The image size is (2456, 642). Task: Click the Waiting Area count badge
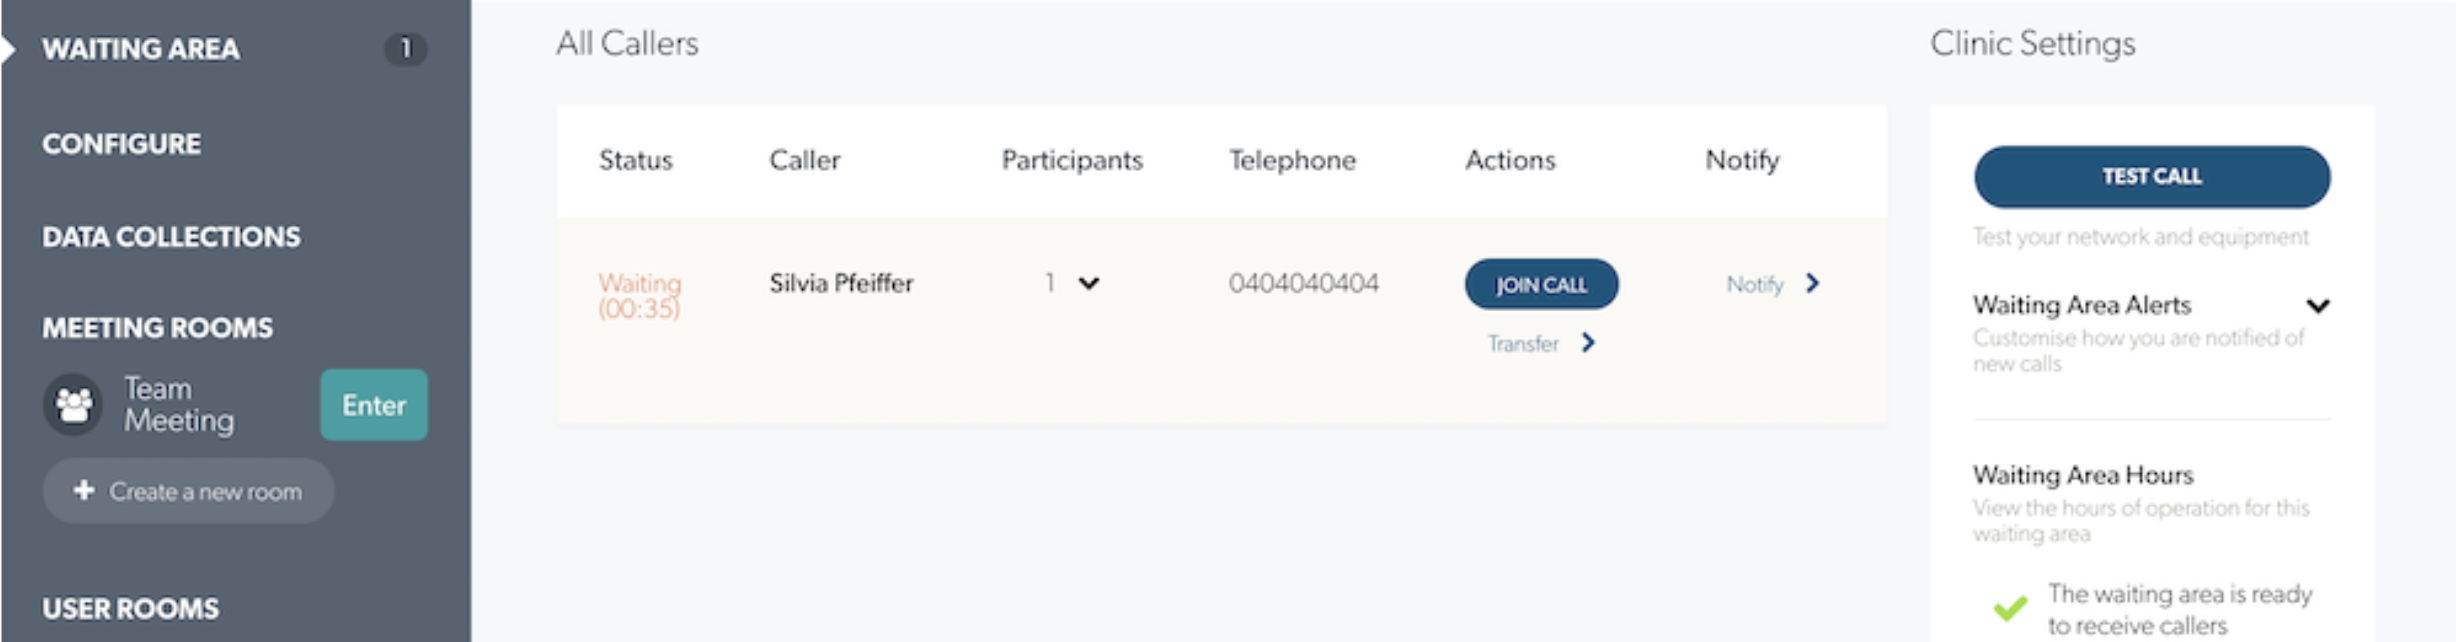click(x=405, y=48)
